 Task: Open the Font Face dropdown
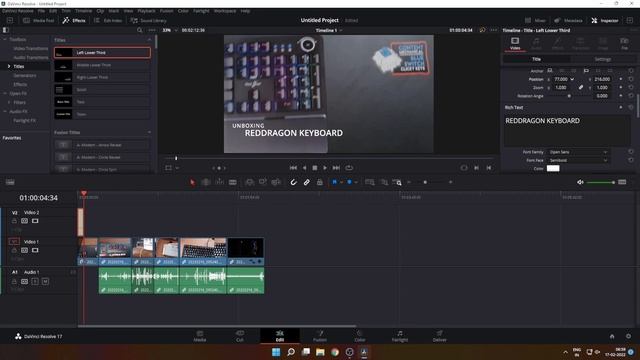point(578,160)
